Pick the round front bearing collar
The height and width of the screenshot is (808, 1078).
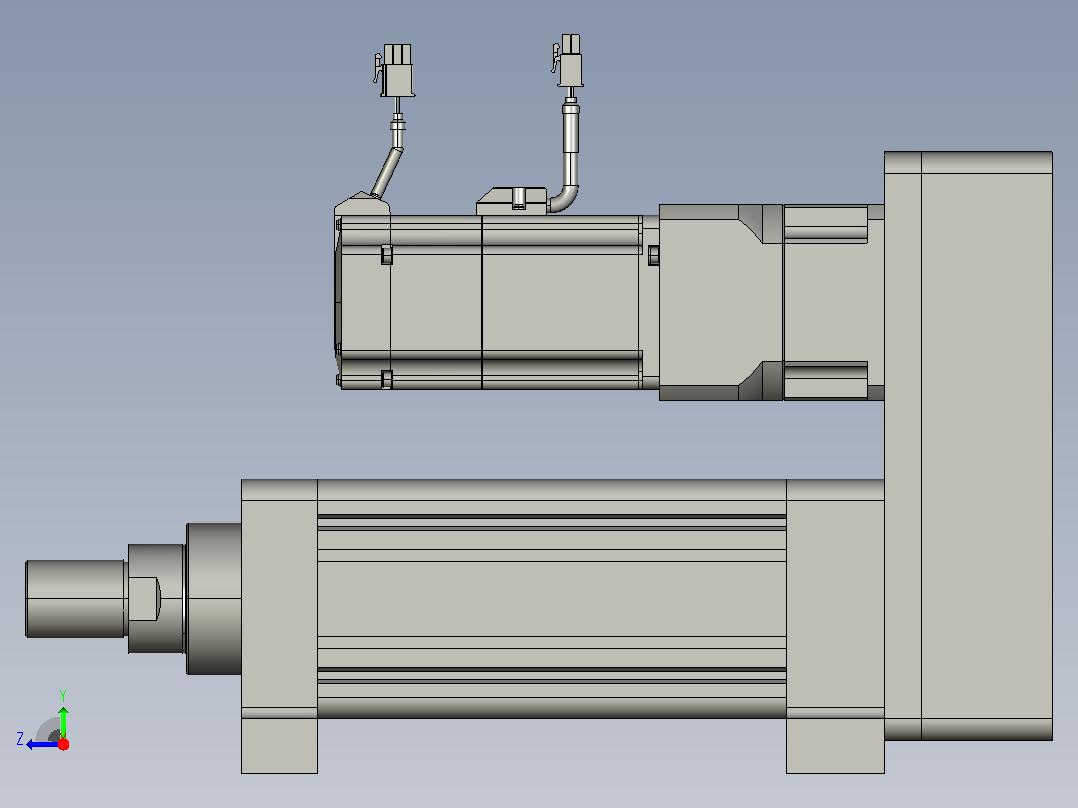point(214,599)
